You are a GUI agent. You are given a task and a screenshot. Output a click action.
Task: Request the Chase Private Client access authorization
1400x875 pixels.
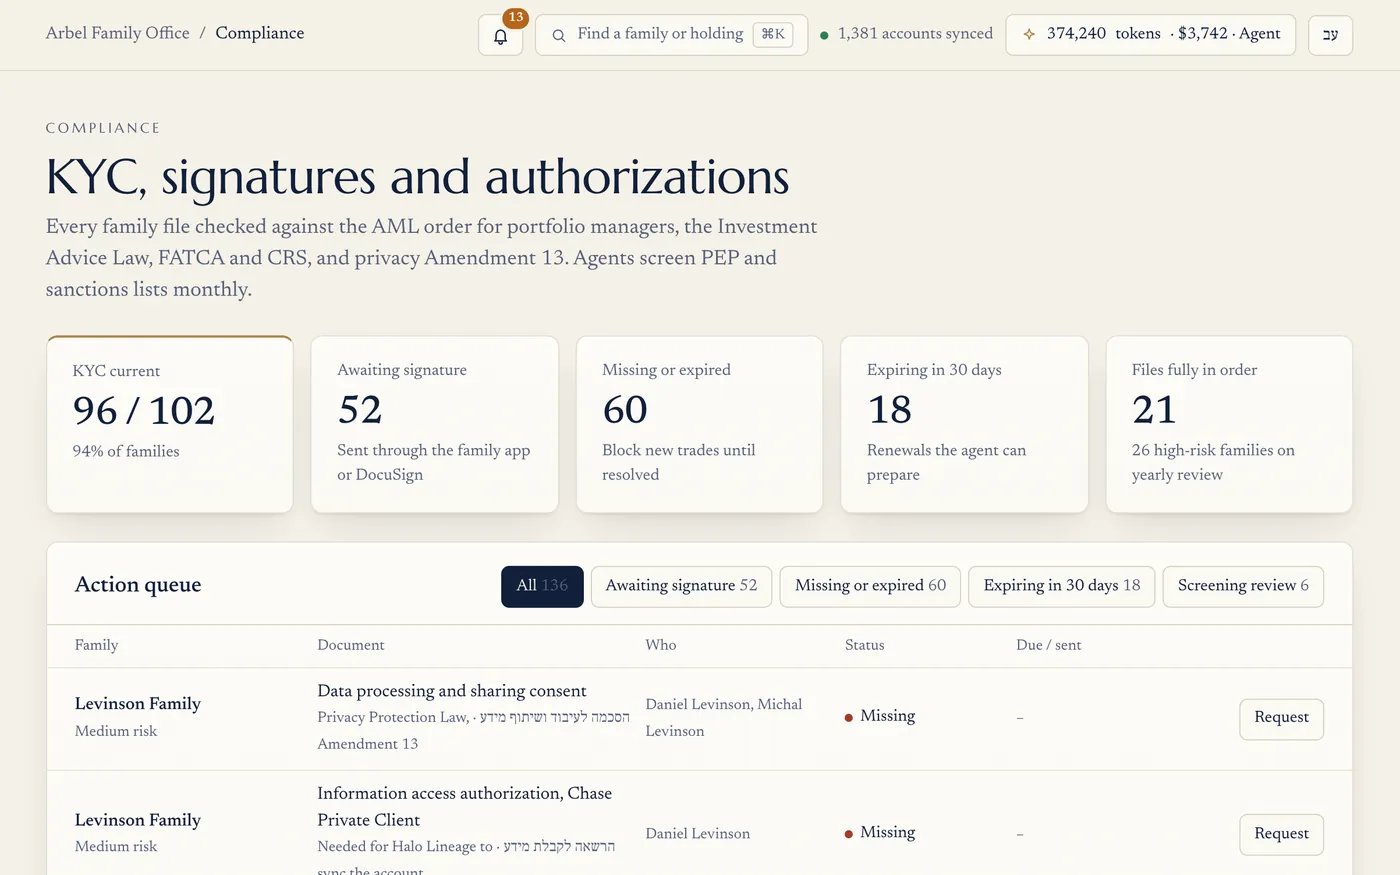click(1281, 835)
